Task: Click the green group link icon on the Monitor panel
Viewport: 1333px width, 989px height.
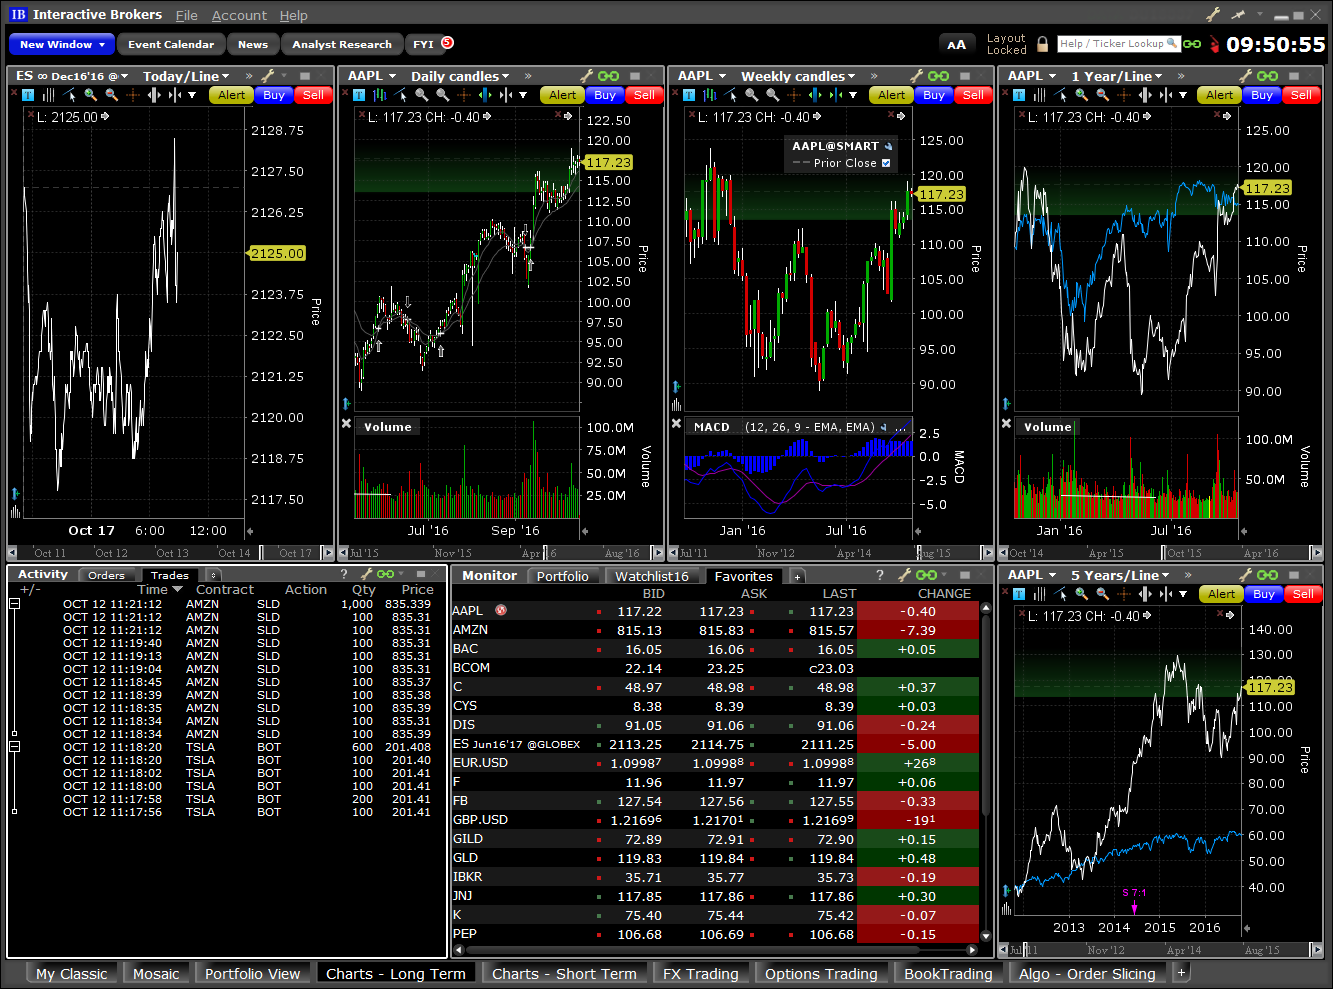Action: point(926,574)
